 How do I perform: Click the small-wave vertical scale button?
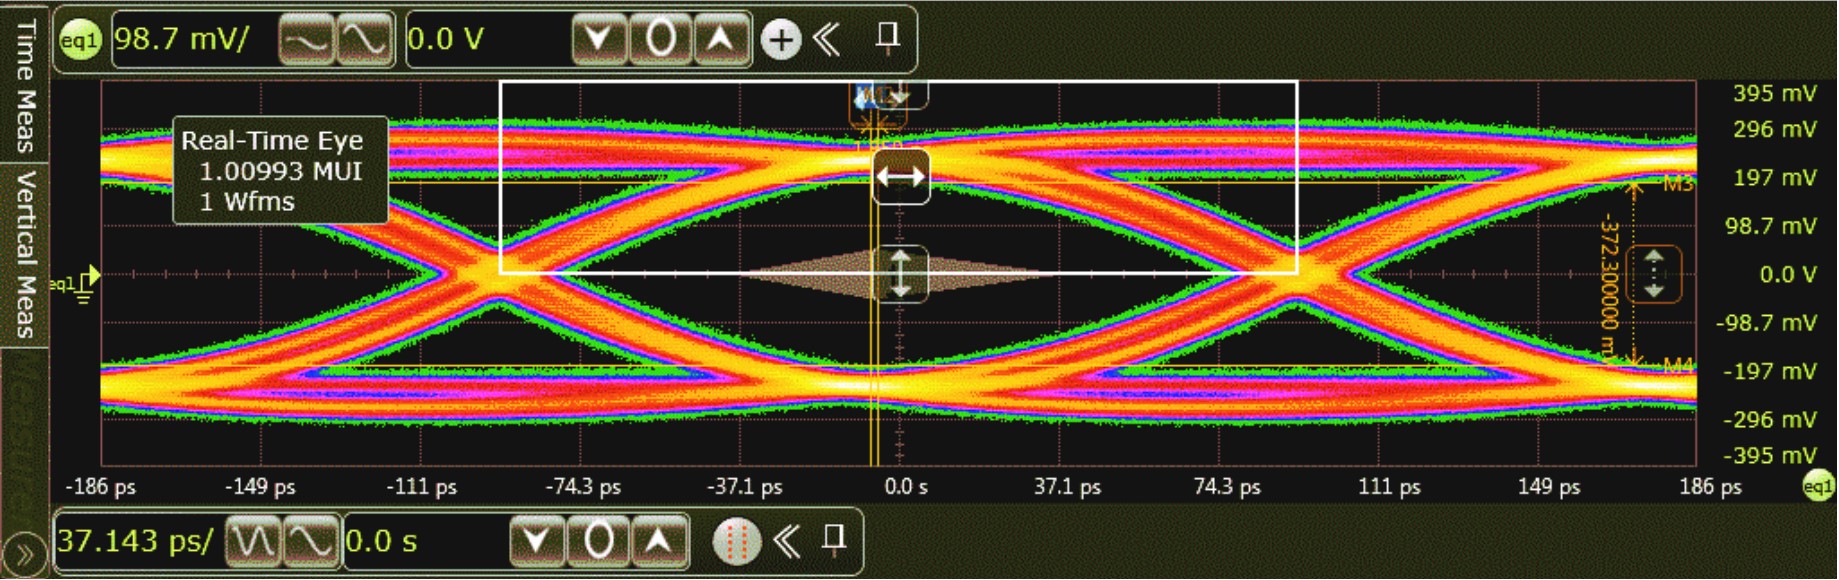pyautogui.click(x=306, y=40)
